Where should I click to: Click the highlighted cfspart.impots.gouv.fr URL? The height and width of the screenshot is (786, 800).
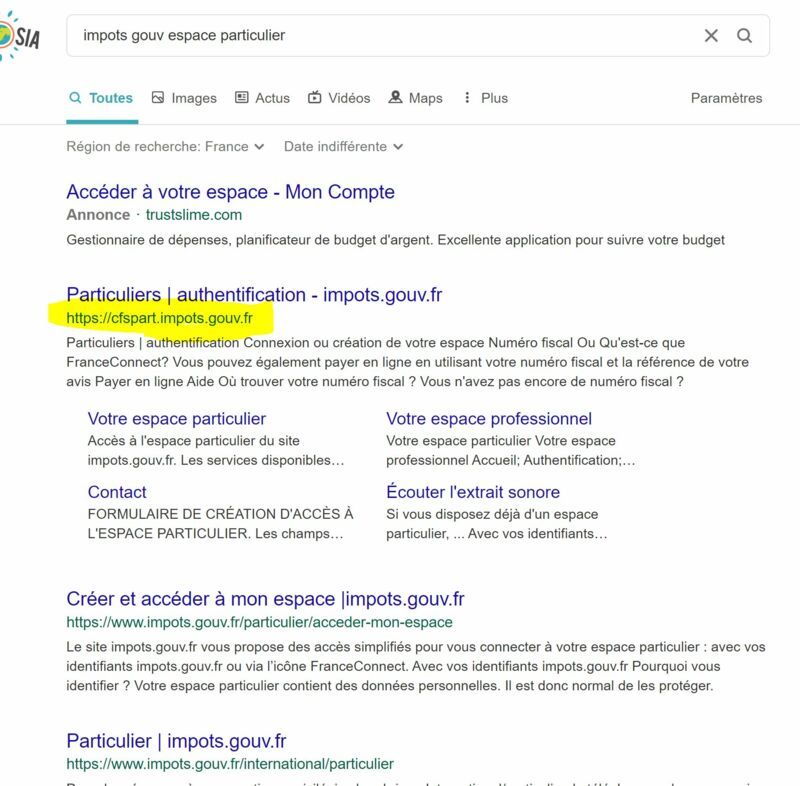[x=160, y=318]
